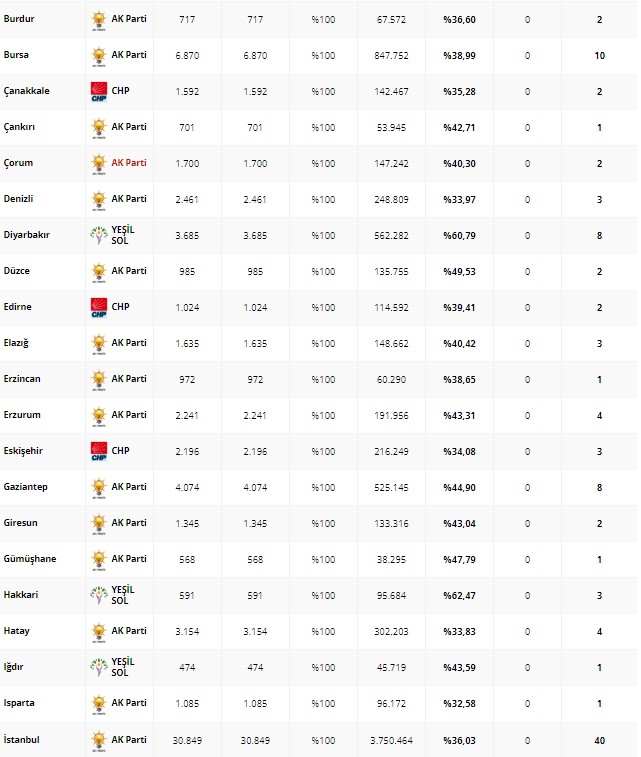Click the AK Parti logo in the Bursa row

click(x=99, y=56)
